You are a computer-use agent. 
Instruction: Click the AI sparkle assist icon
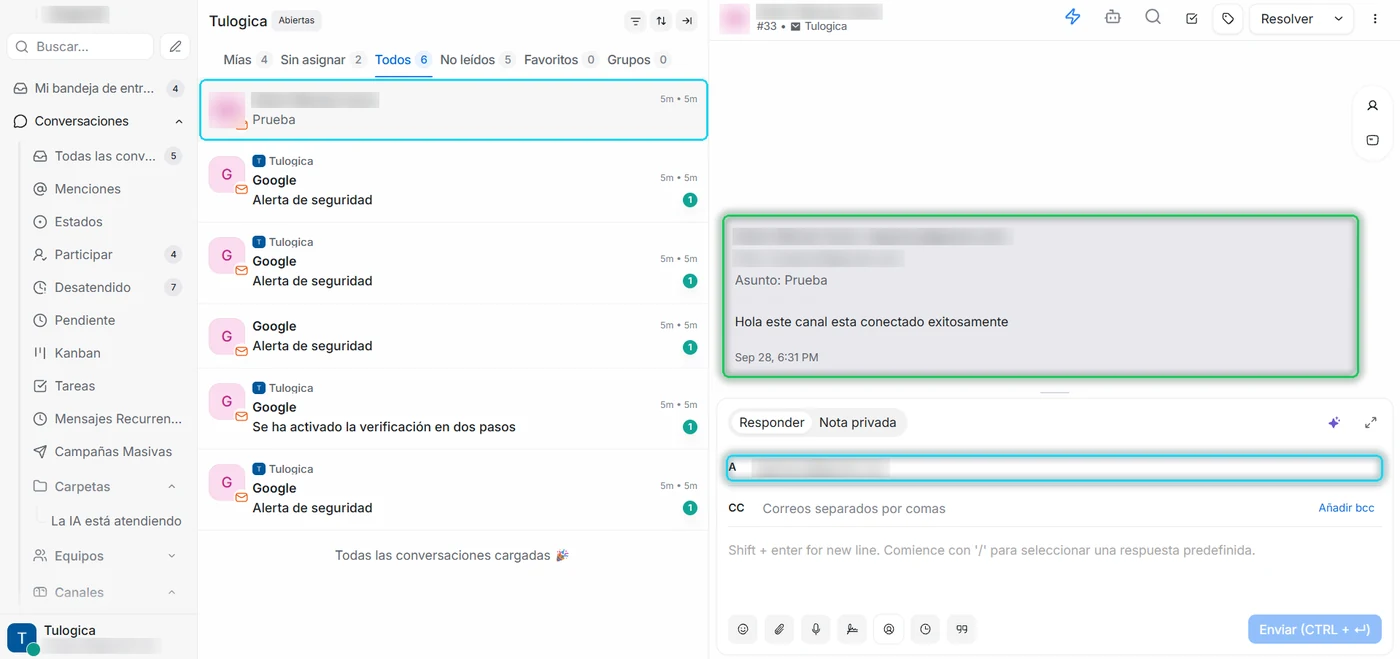pyautogui.click(x=1334, y=423)
